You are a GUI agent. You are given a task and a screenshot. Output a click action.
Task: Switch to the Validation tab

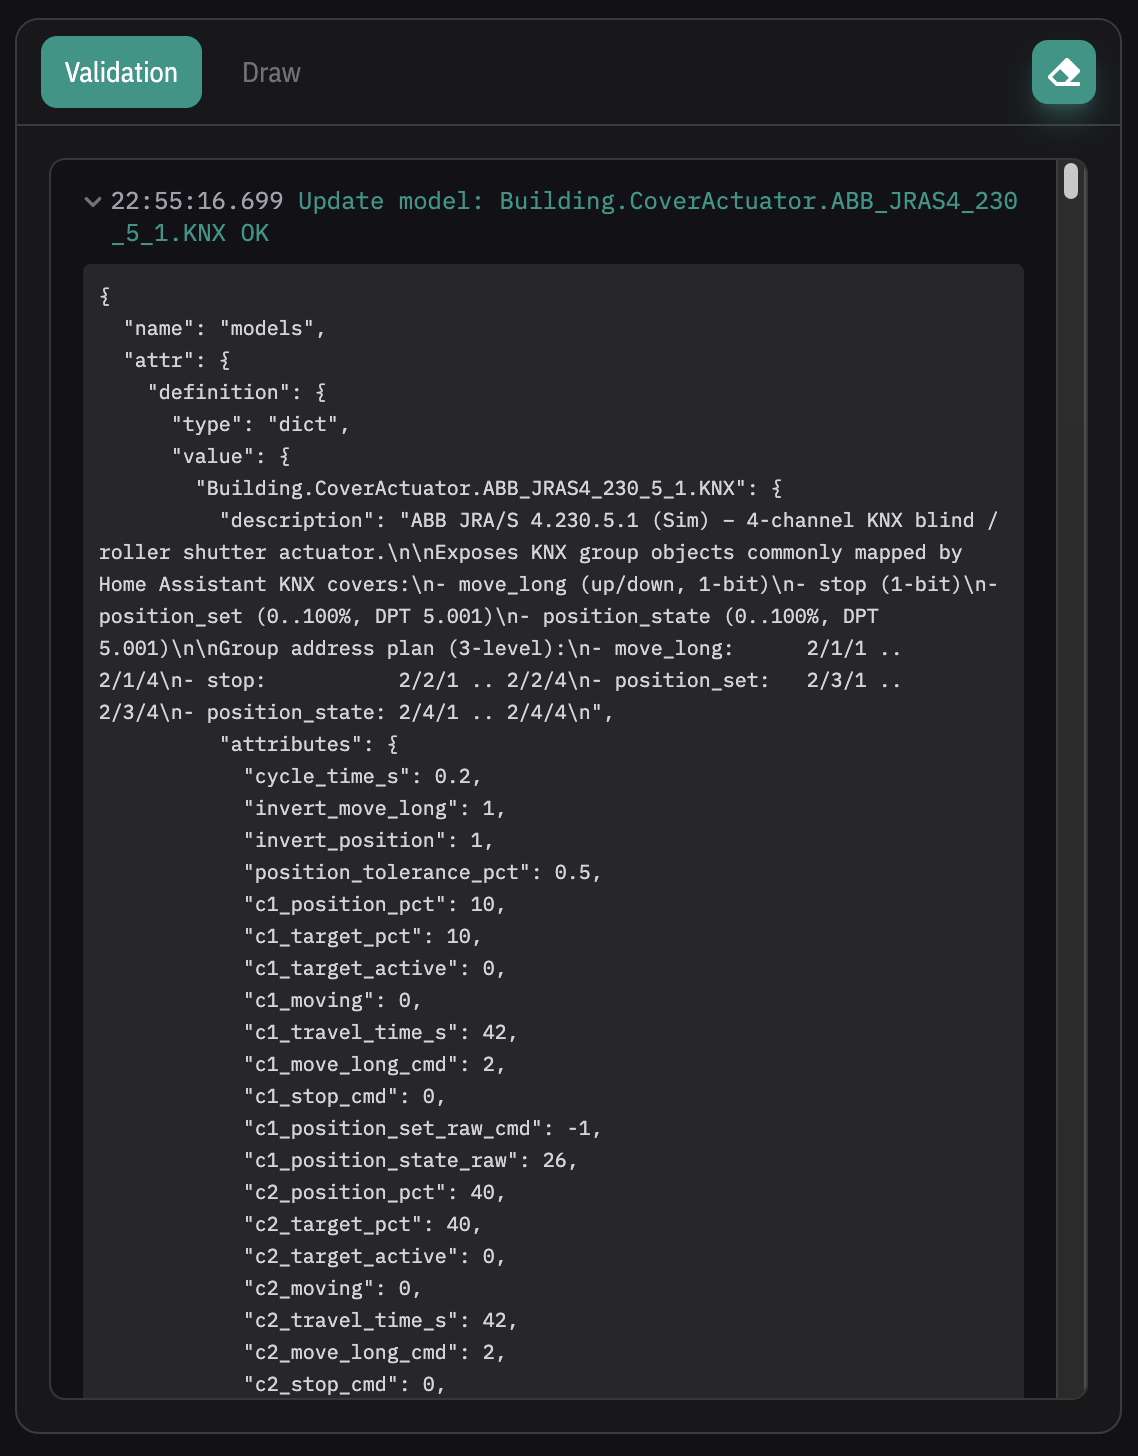pos(121,72)
